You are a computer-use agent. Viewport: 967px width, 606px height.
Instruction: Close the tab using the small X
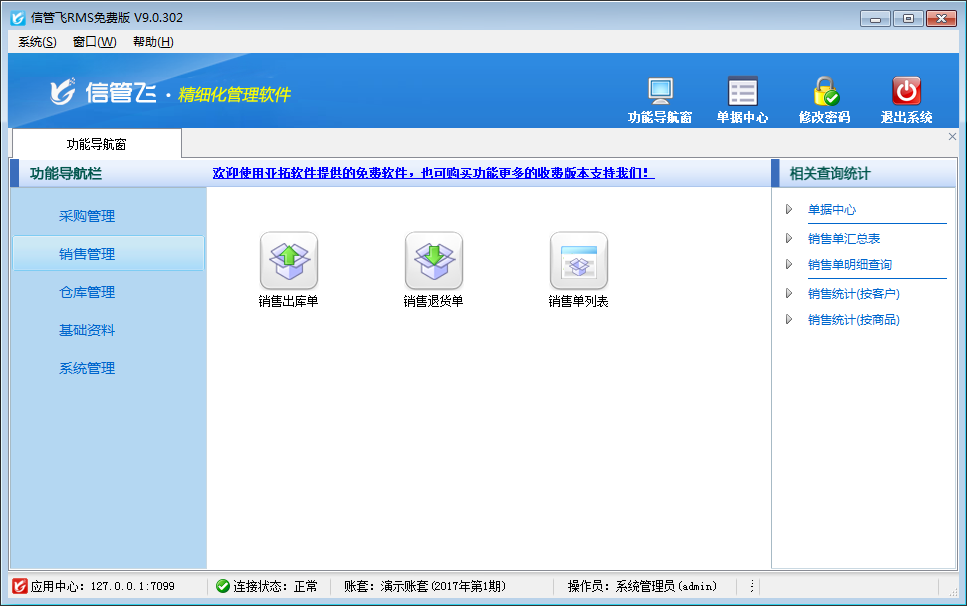pyautogui.click(x=952, y=137)
